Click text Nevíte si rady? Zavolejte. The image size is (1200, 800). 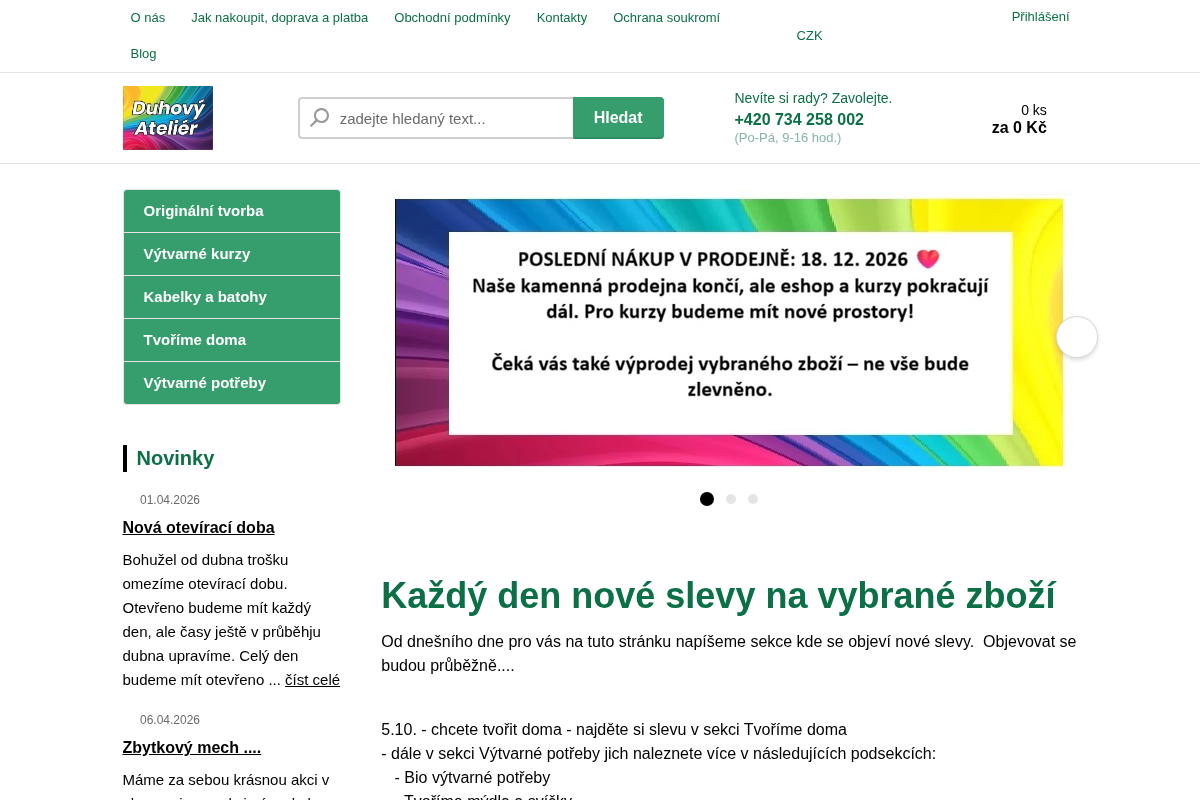click(x=813, y=98)
